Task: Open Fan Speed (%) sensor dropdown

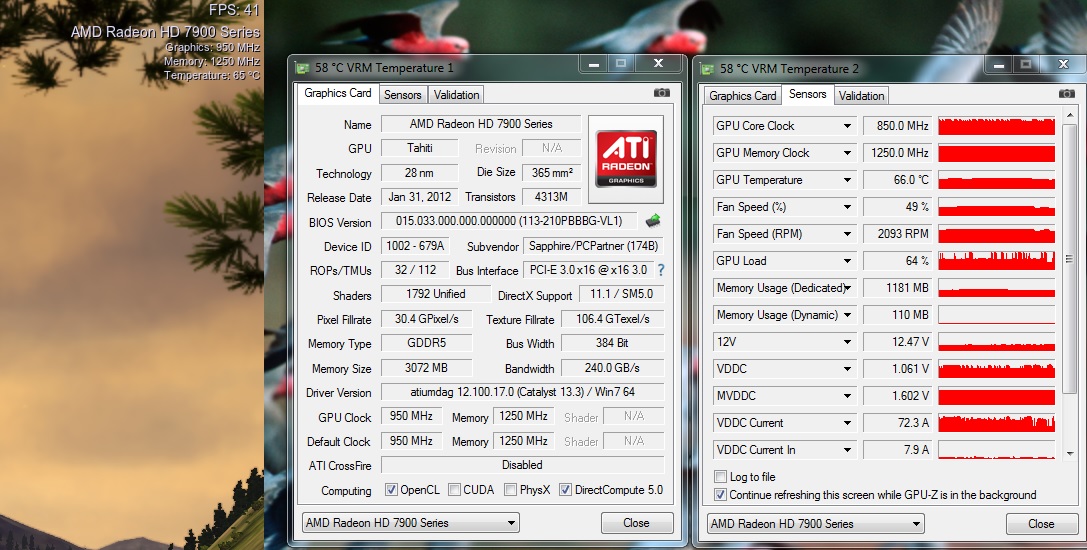Action: tap(847, 207)
